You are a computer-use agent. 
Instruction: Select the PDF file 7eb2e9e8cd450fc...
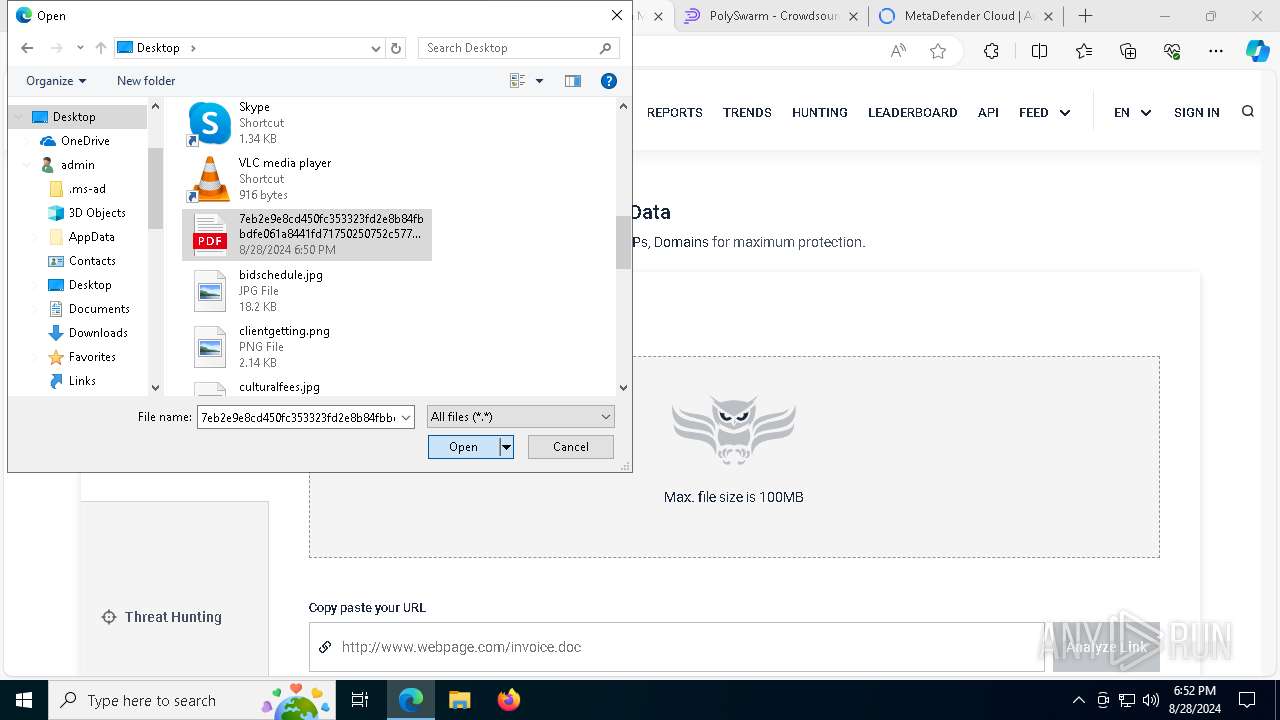pos(307,234)
